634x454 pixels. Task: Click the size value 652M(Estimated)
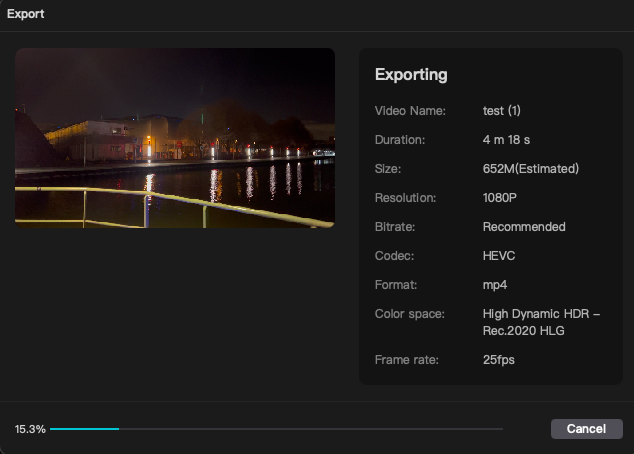tap(530, 169)
